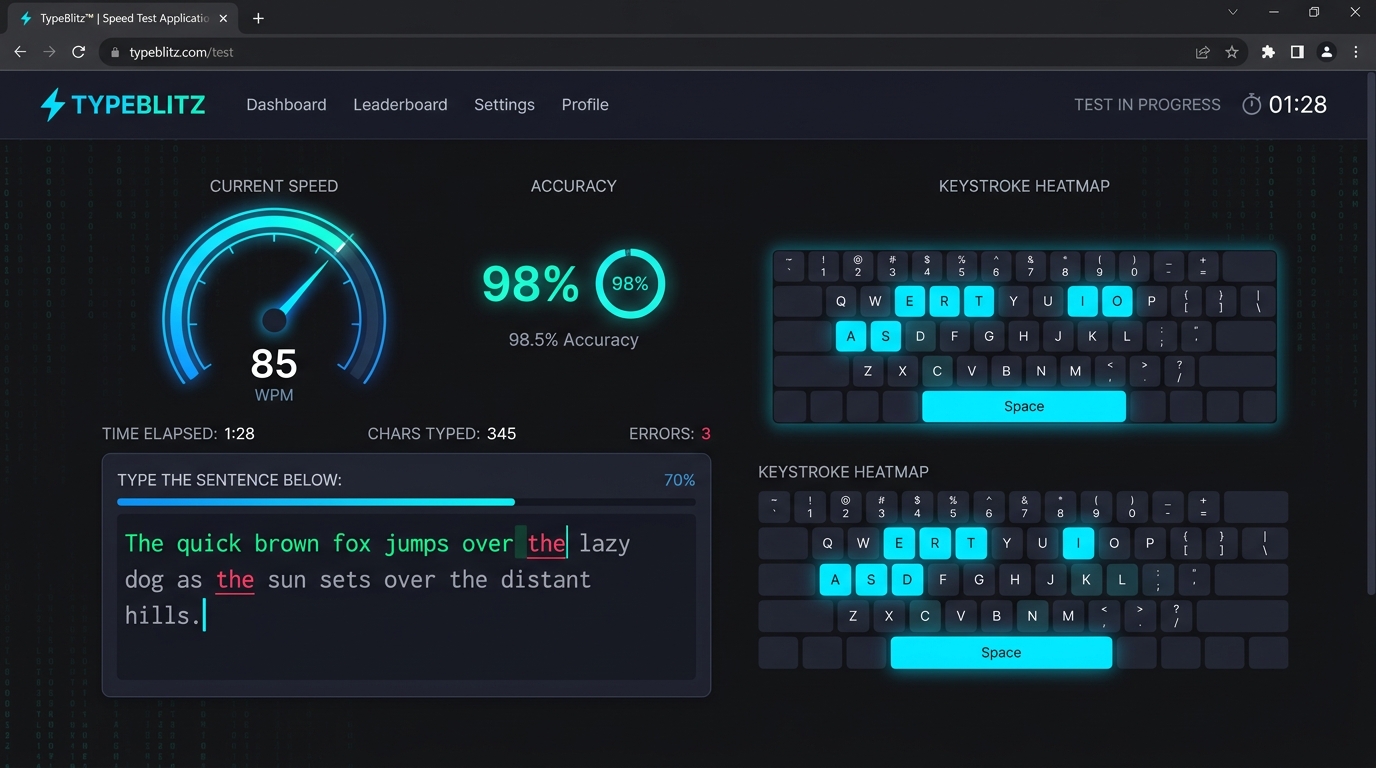Go back with the browser back arrow
Viewport: 1376px width, 768px height.
(x=20, y=52)
